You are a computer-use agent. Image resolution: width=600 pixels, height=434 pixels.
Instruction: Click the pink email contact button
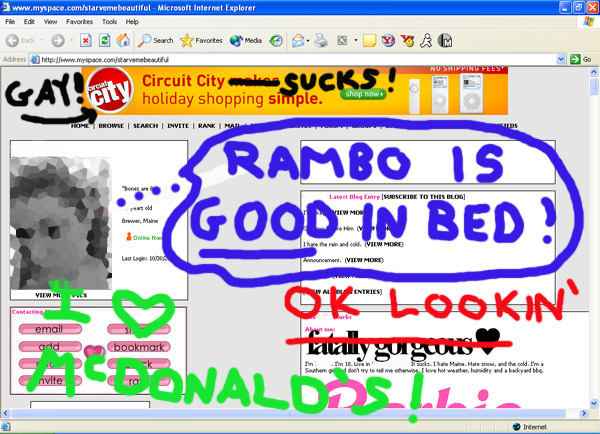click(50, 329)
